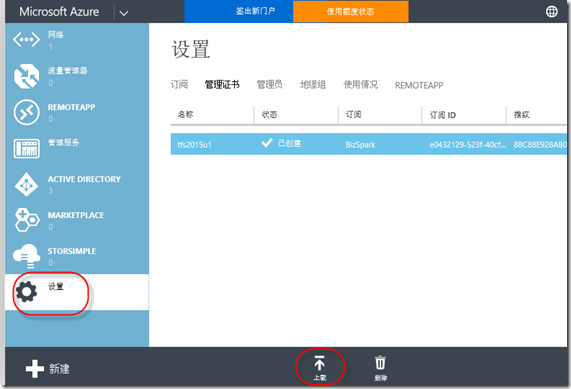Click the Microsoft Azure logo text

59,12
